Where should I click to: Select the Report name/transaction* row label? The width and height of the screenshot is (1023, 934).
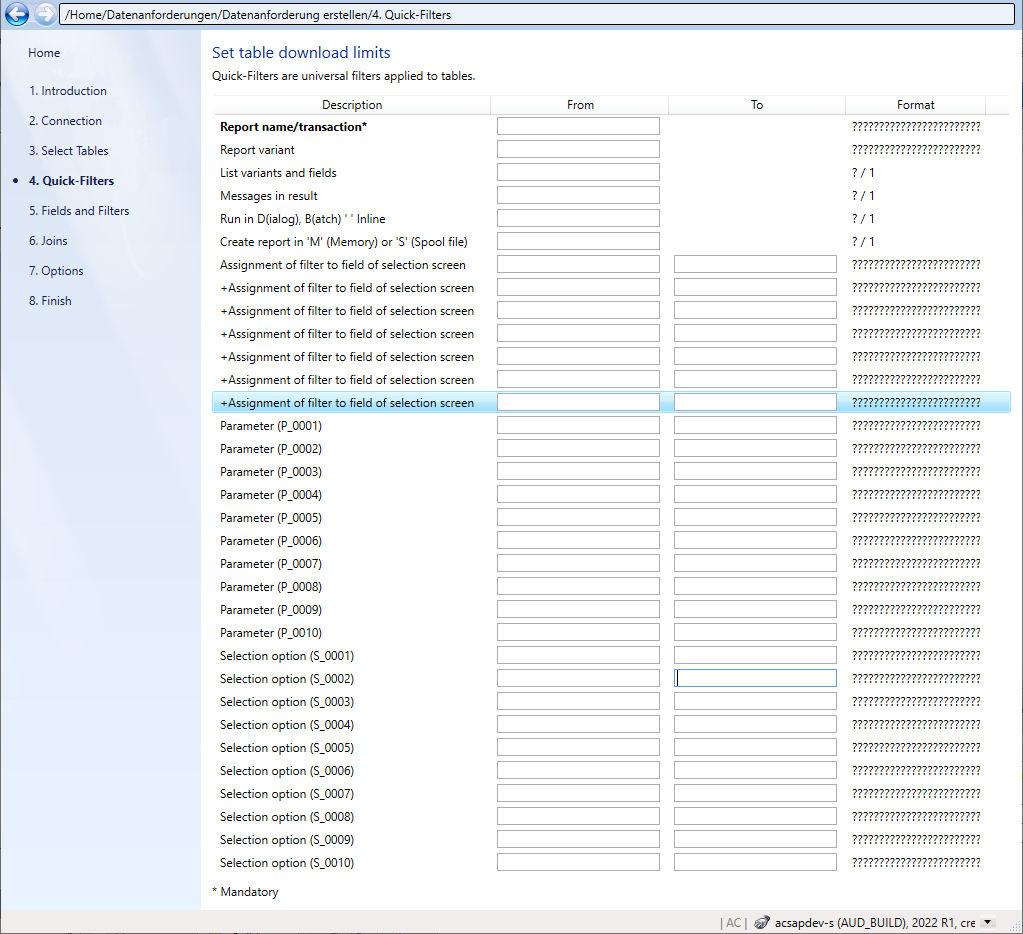click(293, 127)
